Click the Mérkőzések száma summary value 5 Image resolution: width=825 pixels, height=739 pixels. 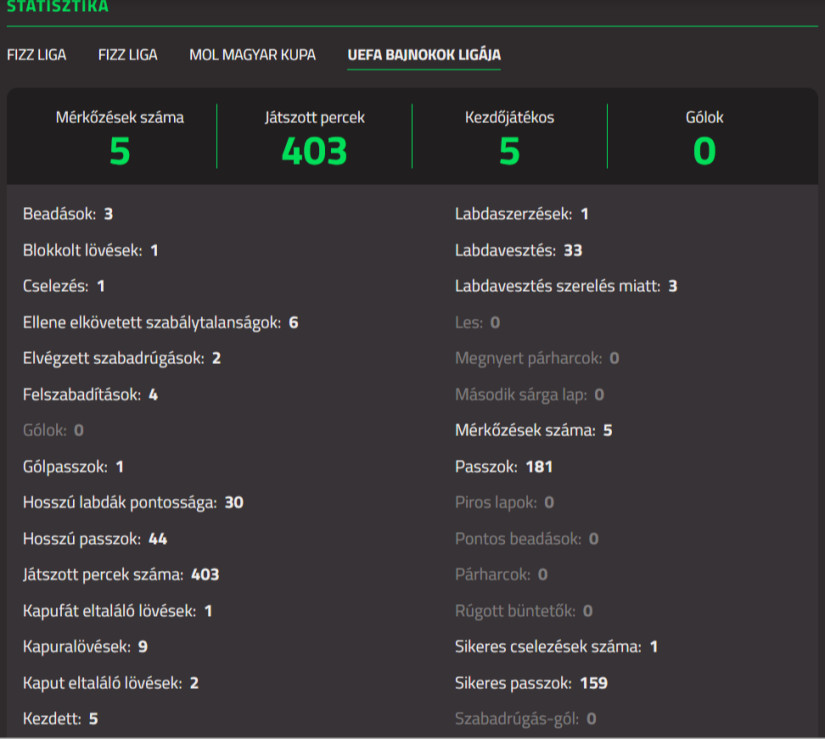[x=118, y=150]
